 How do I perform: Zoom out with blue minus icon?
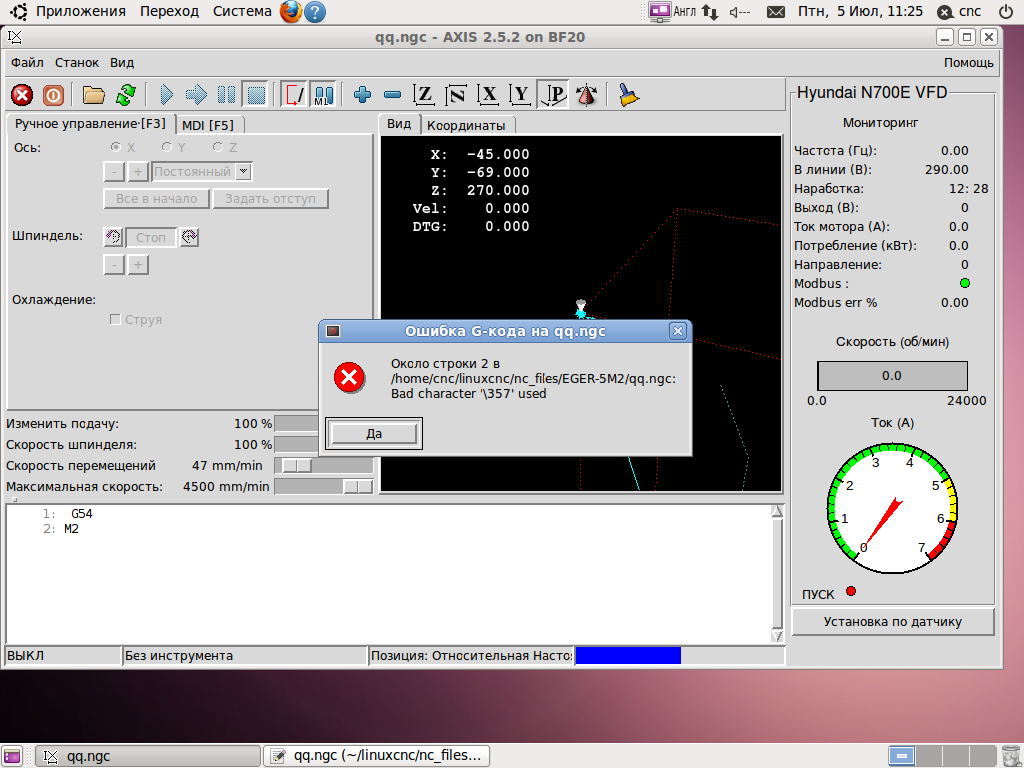[x=392, y=95]
